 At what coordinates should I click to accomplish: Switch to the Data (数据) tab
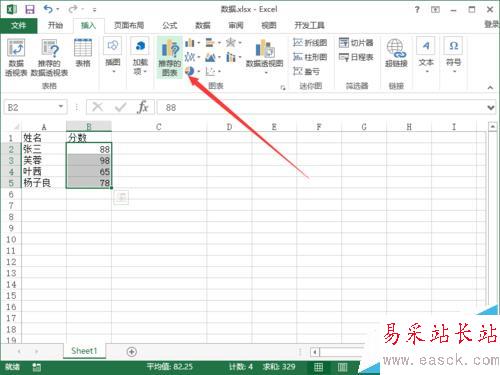pyautogui.click(x=203, y=25)
